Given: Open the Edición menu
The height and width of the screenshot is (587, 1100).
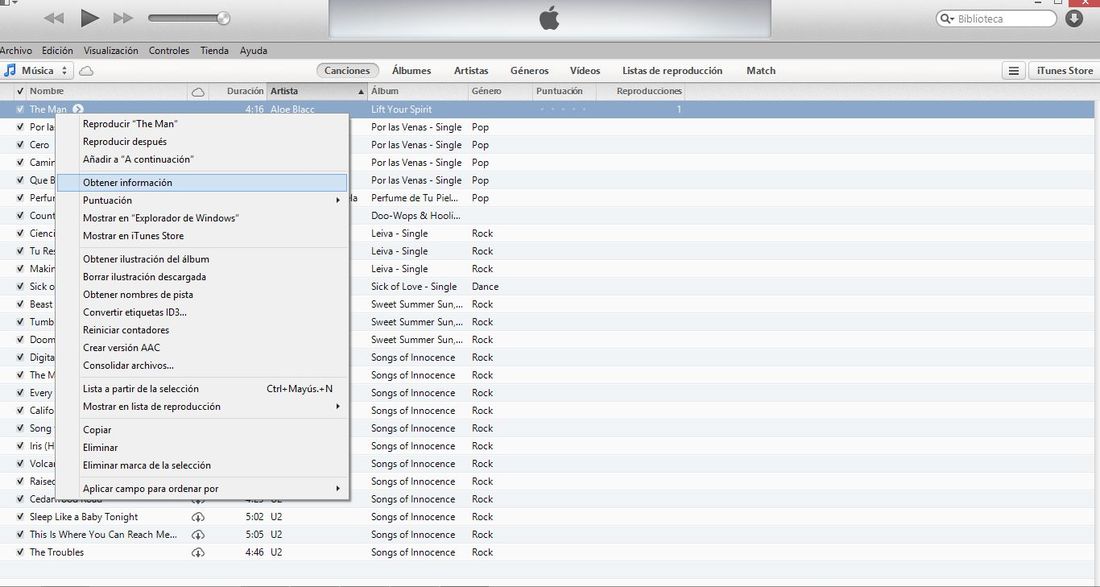Looking at the screenshot, I should tap(58, 50).
